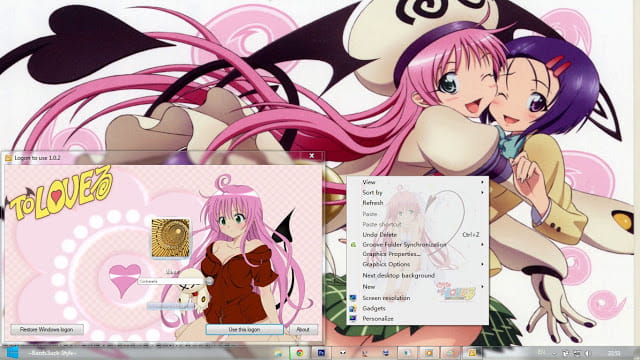
Task: Open Photoshop from the taskbar
Action: (321, 353)
